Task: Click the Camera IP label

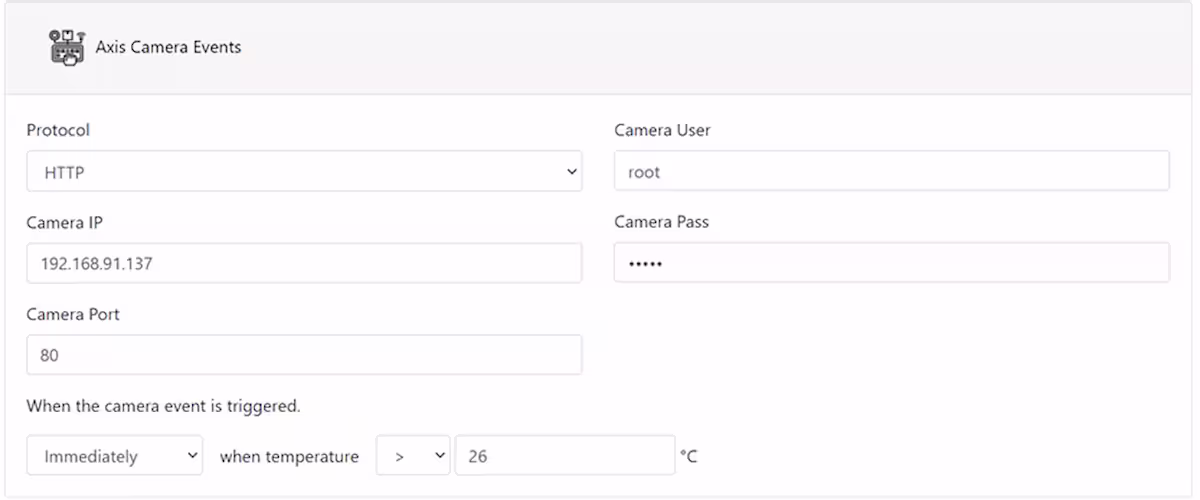Action: (65, 222)
